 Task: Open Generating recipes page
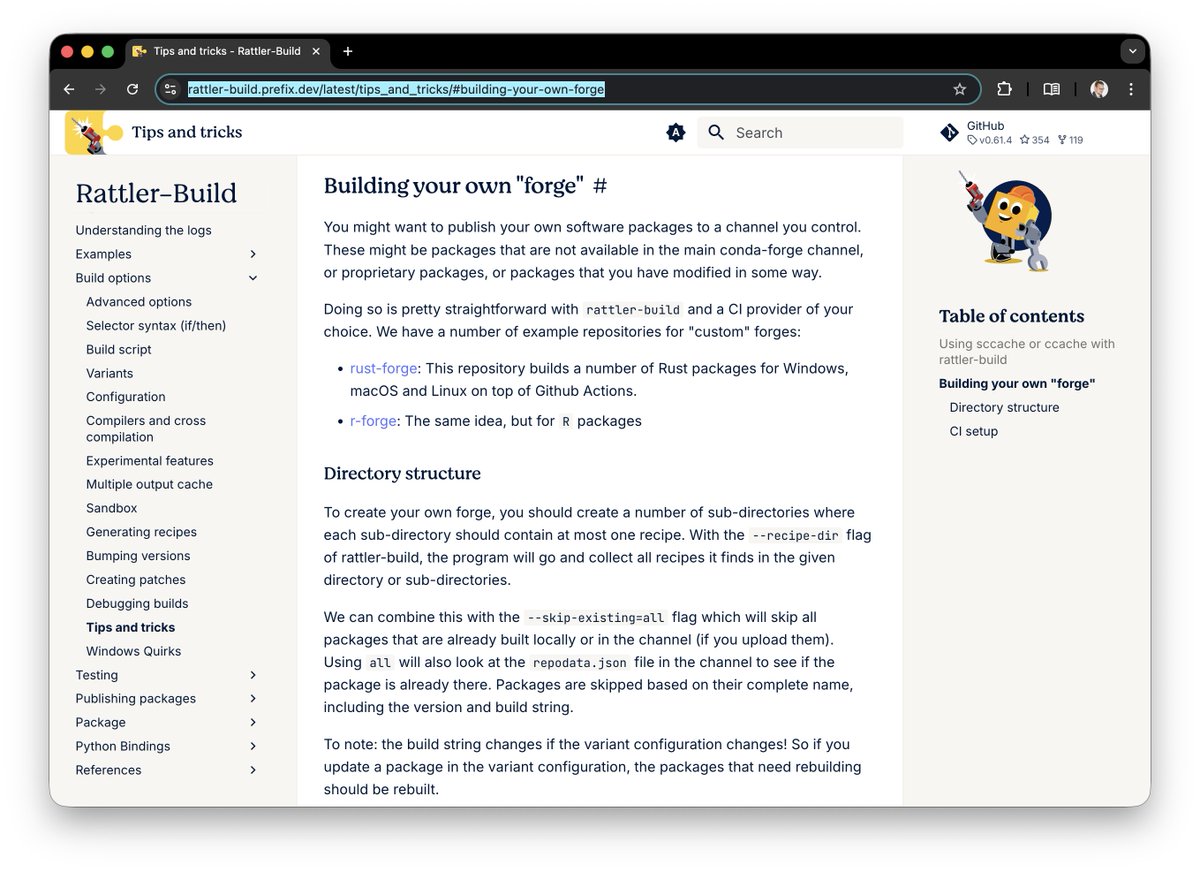[141, 532]
